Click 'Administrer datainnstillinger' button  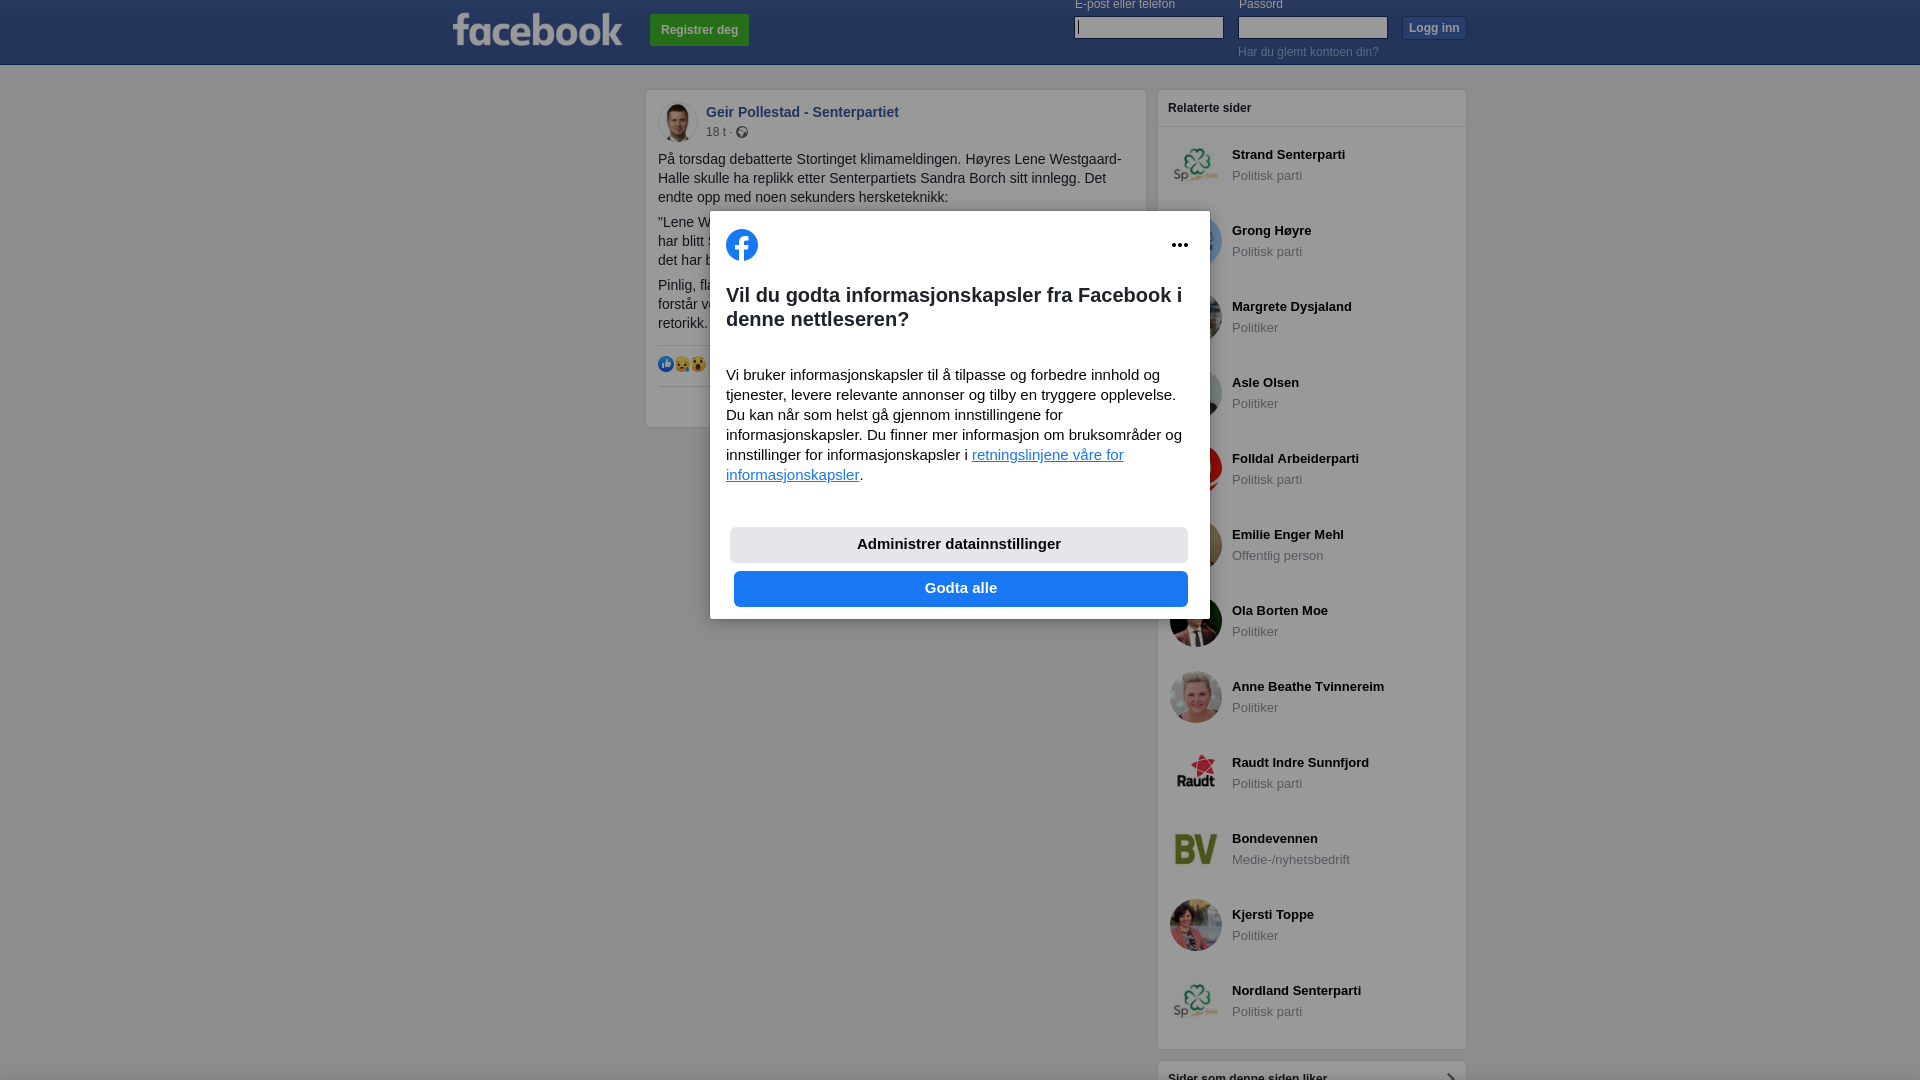(959, 545)
